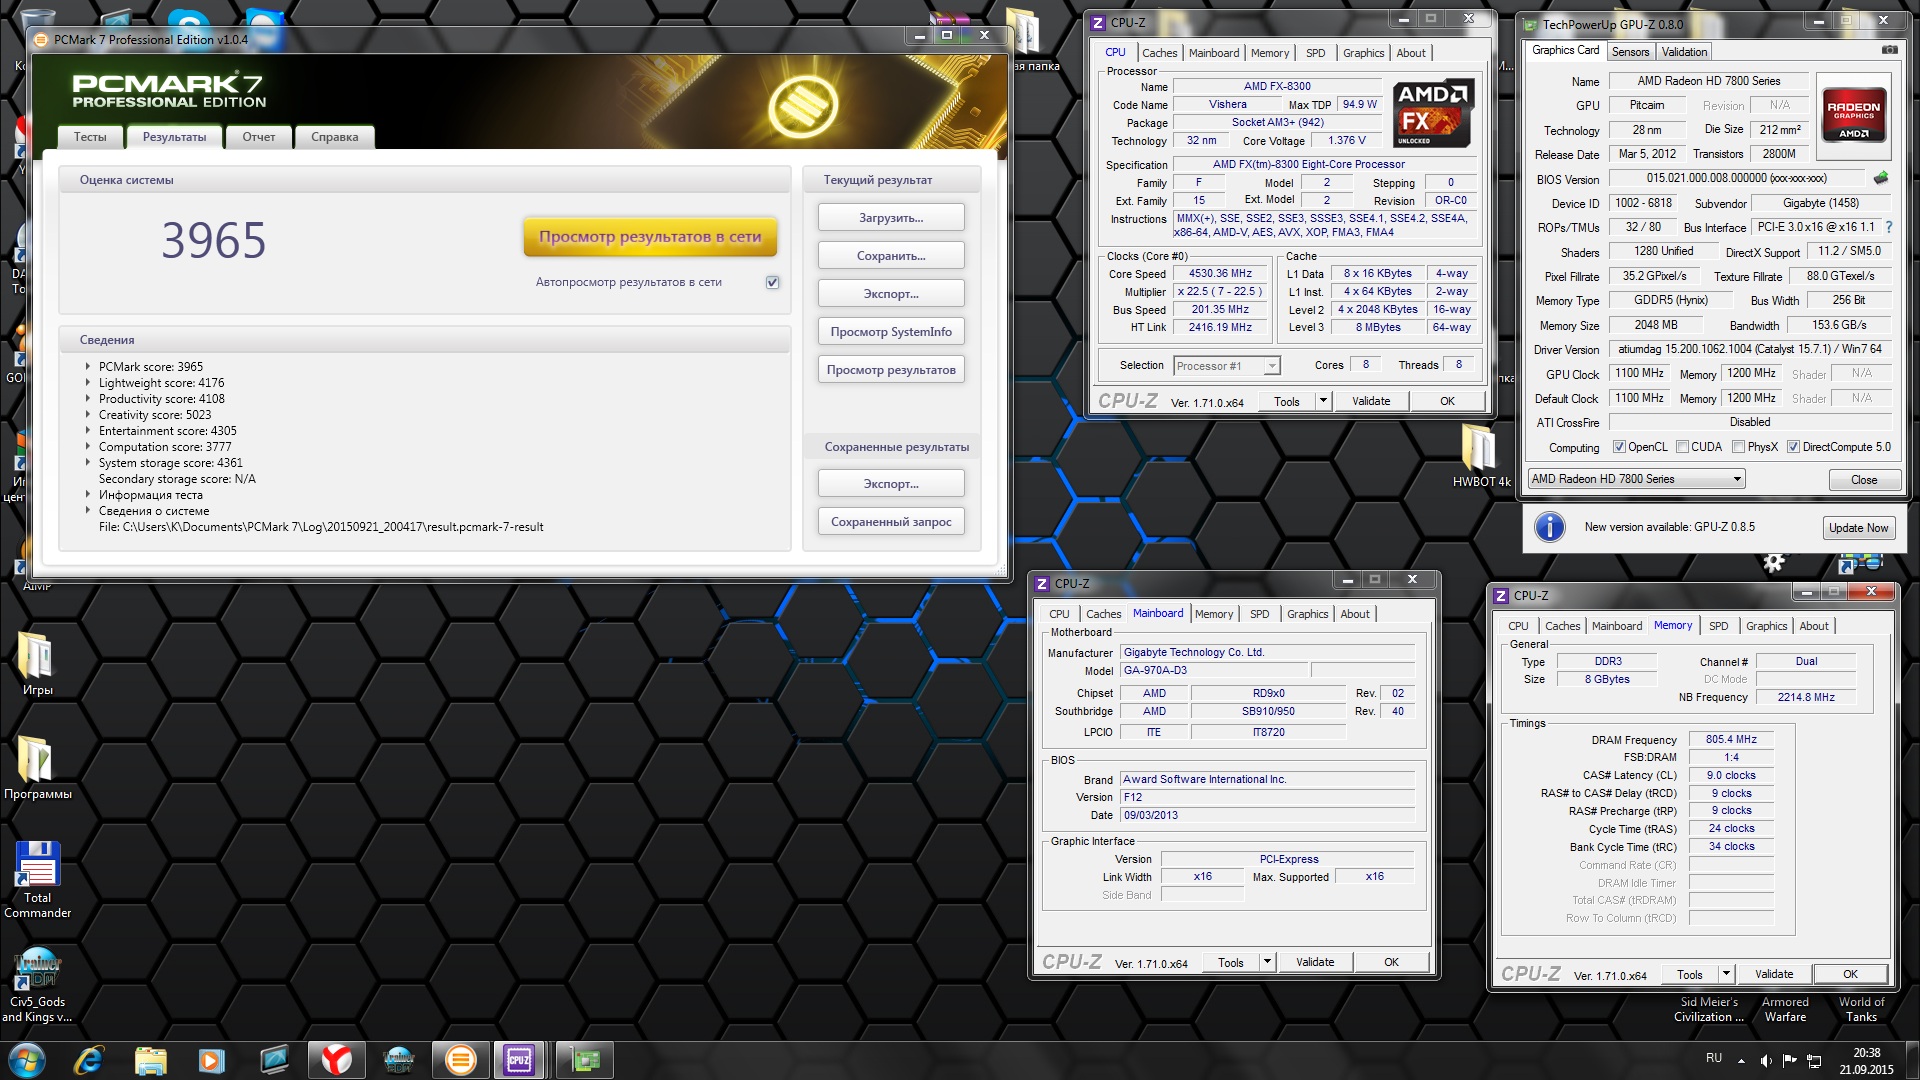
Task: Click Close button in GPU-Z
Action: tap(1864, 480)
